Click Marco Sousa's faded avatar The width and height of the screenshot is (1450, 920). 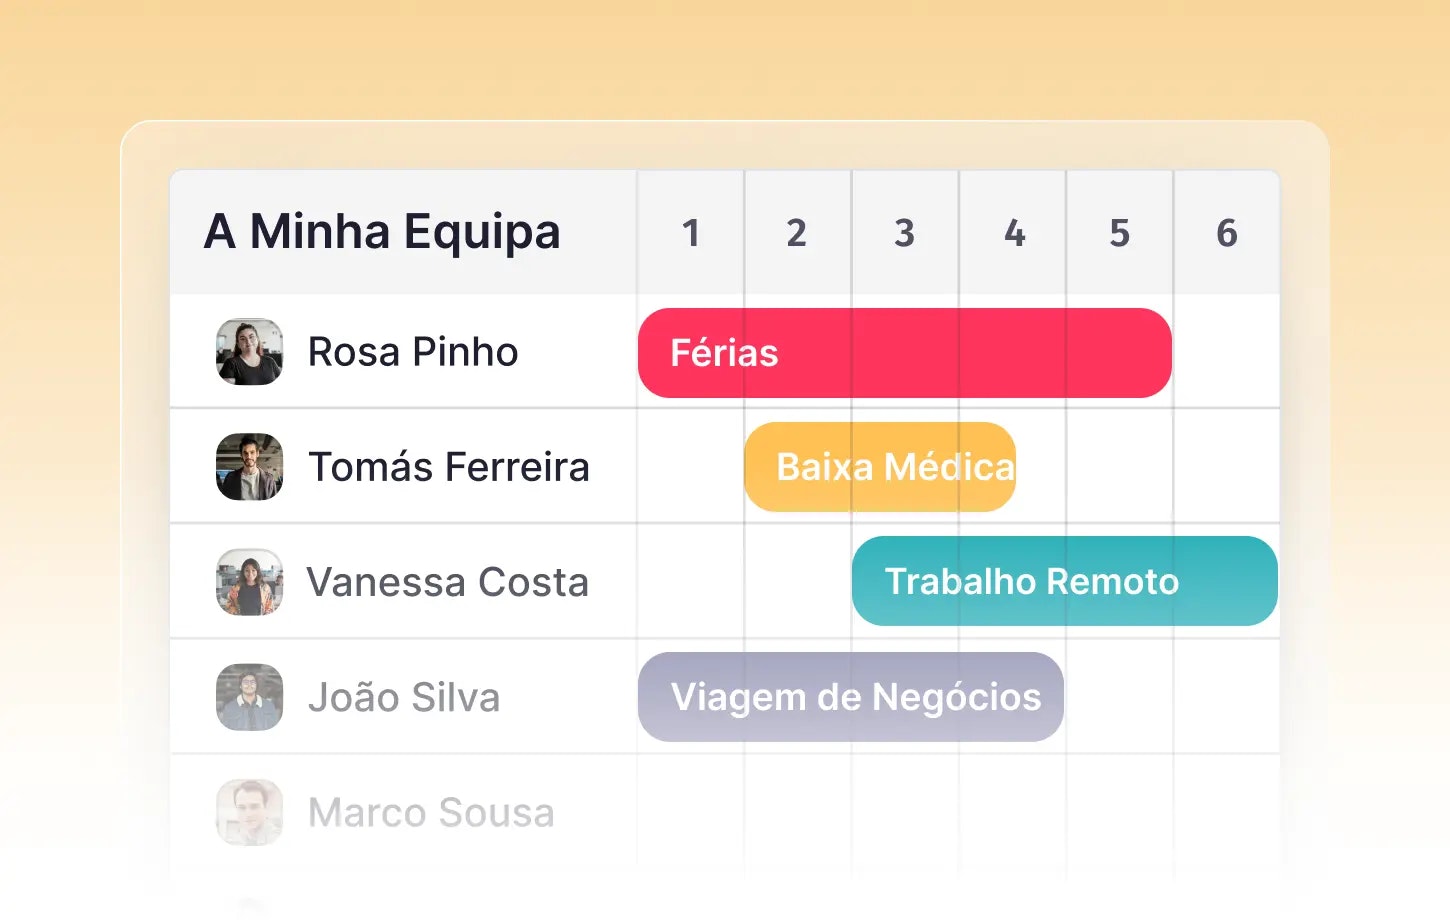(249, 812)
